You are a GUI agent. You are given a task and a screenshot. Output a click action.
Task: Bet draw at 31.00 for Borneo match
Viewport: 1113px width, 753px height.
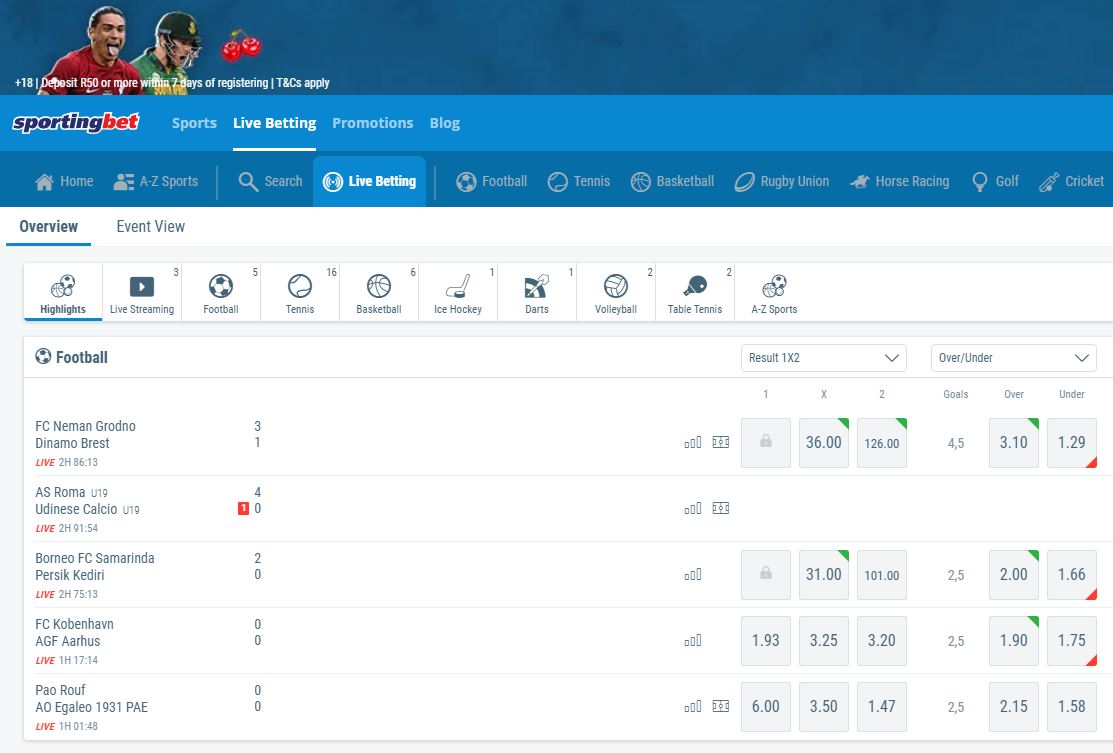(x=824, y=575)
